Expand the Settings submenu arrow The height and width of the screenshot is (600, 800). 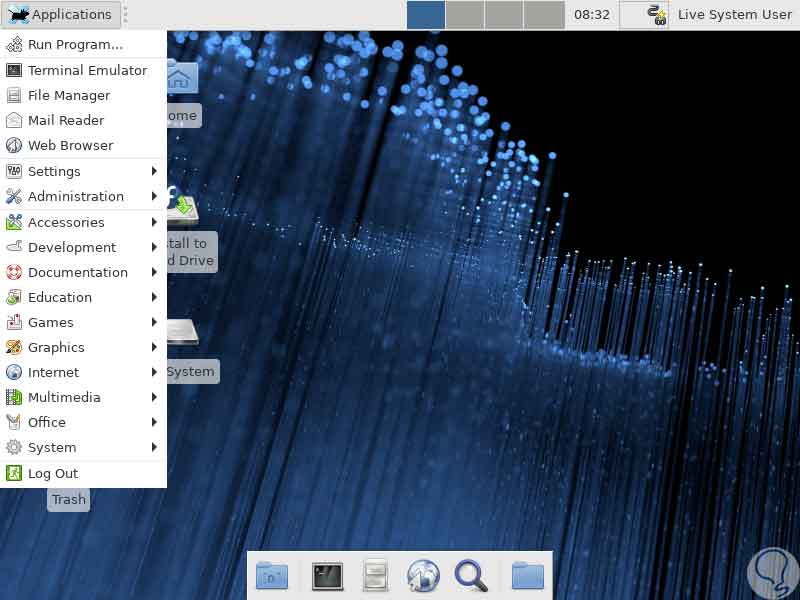point(154,171)
